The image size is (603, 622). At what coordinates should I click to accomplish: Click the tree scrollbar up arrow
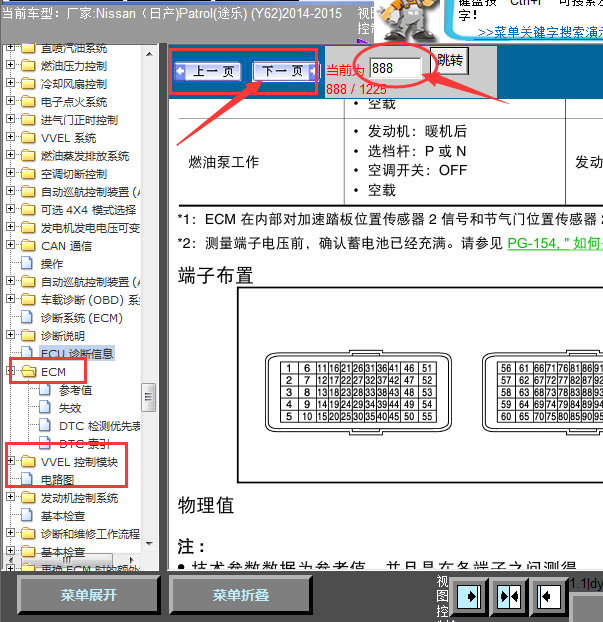[x=149, y=54]
